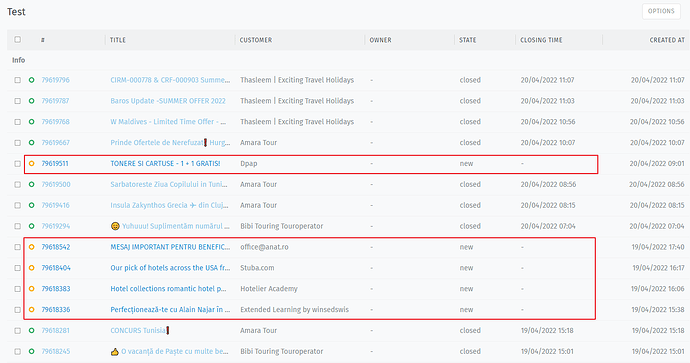This screenshot has height=363, width=690.
Task: Check the box for ticket 79619500
Action: (18, 184)
